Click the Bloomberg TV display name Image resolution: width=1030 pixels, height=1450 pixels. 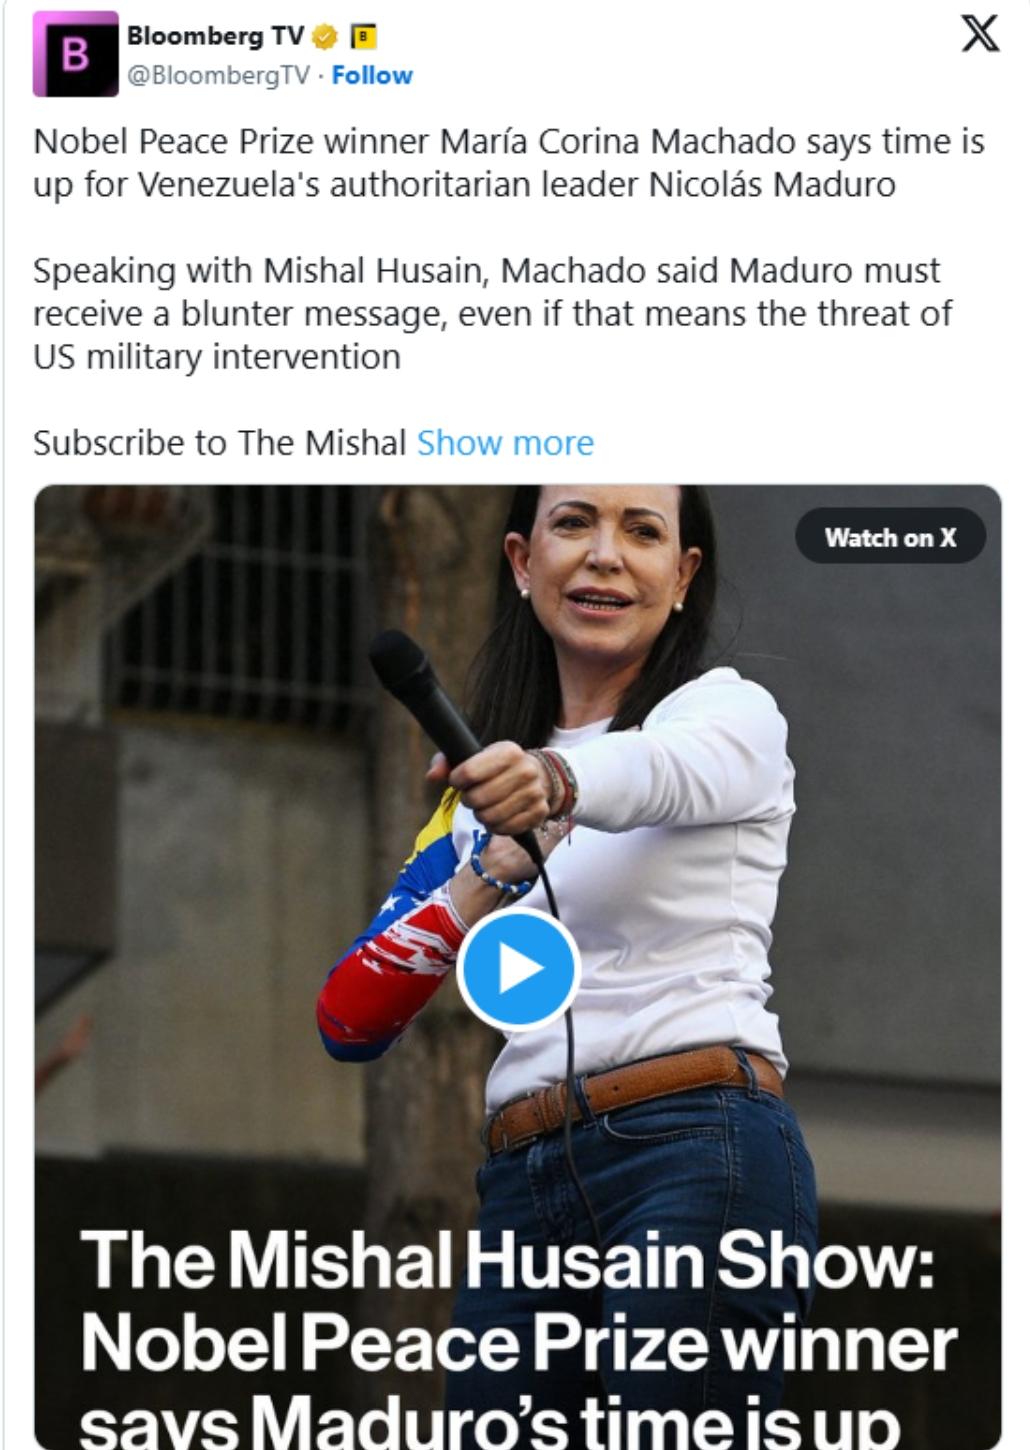click(215, 37)
